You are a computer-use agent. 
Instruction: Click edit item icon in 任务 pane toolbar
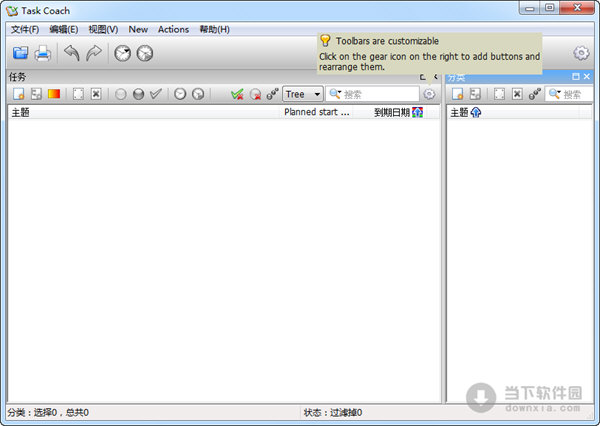pos(78,94)
